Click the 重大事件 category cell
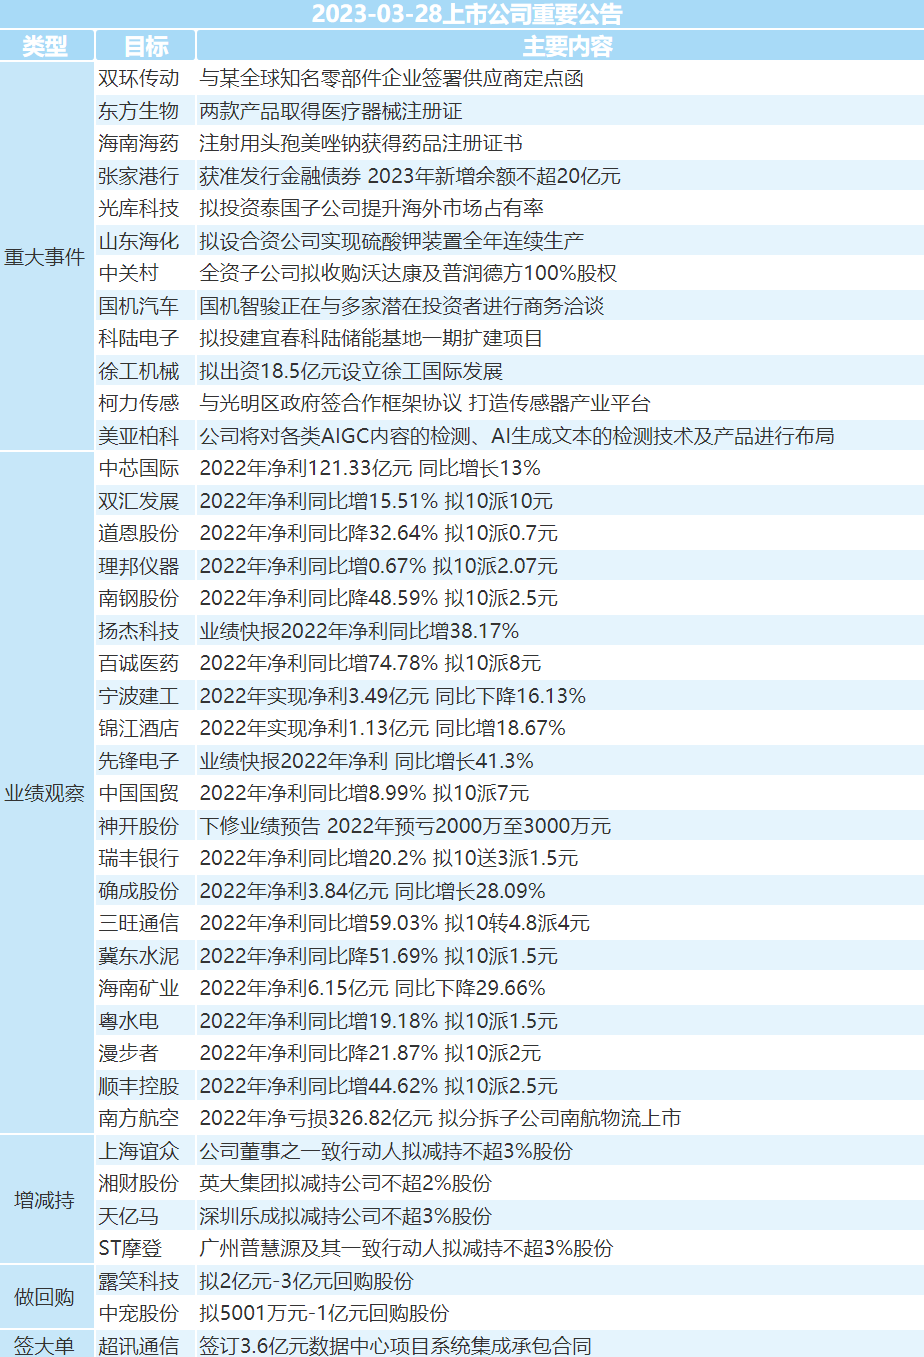Image resolution: width=924 pixels, height=1357 pixels. [46, 257]
